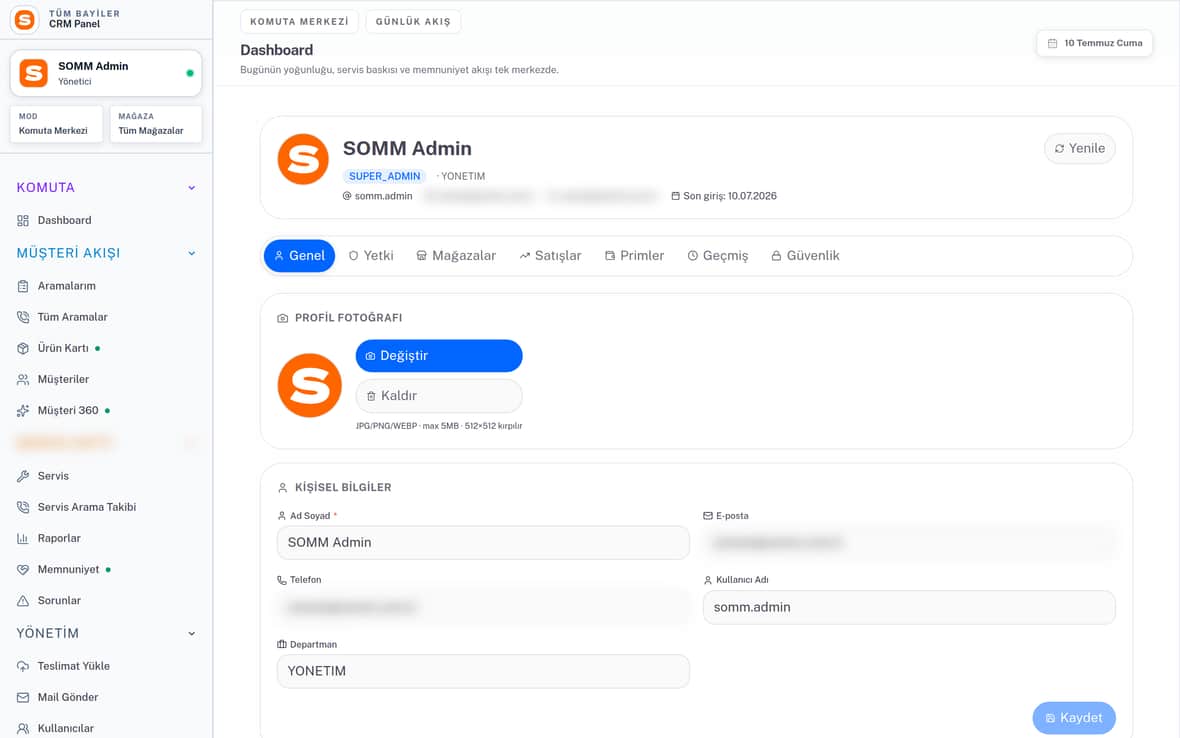Click the Servis Arama Takibi phone icon
Screen dimensions: 1180x738
[x=23, y=507]
